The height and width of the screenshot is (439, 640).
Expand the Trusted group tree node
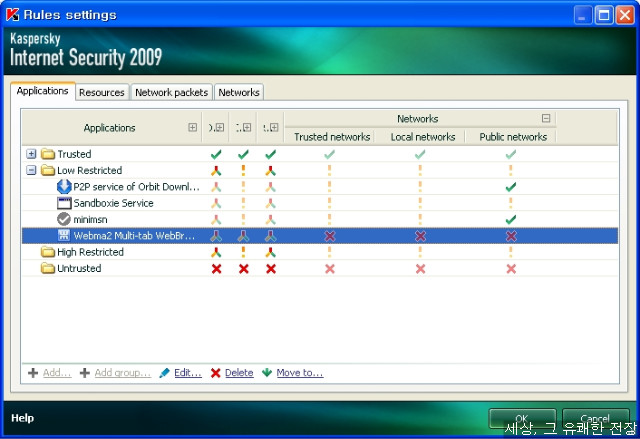pos(31,154)
